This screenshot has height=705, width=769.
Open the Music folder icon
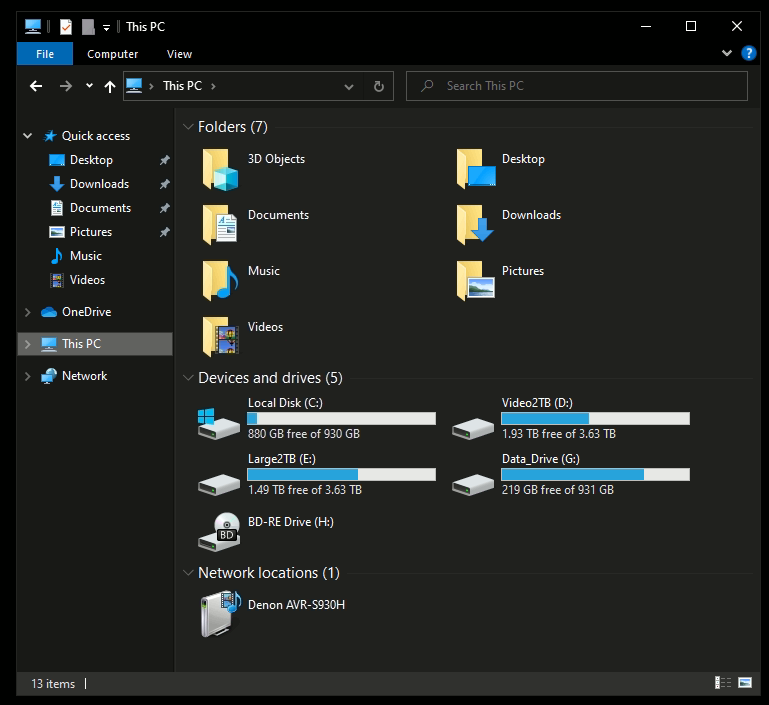220,281
